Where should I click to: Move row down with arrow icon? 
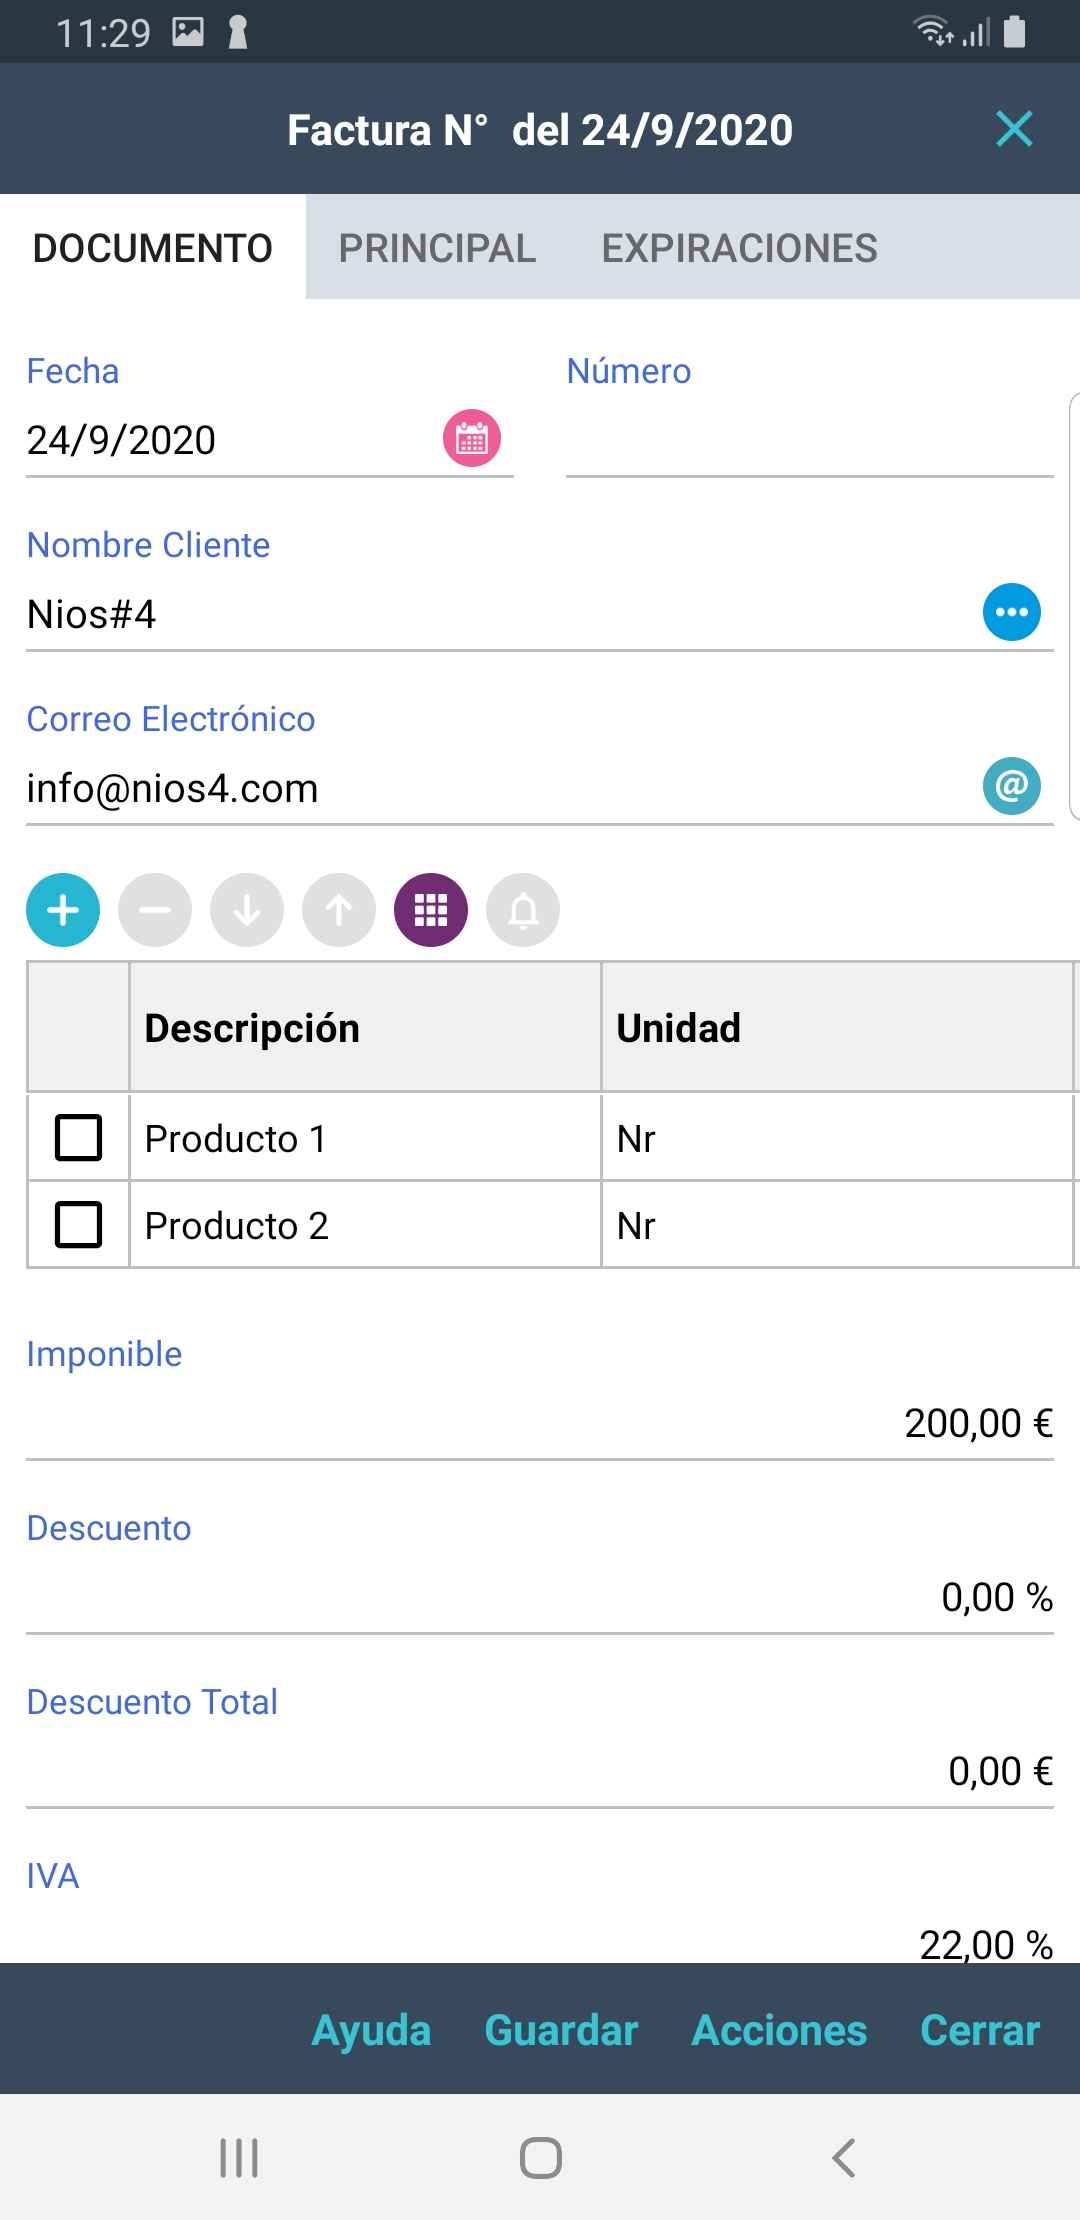pyautogui.click(x=247, y=910)
